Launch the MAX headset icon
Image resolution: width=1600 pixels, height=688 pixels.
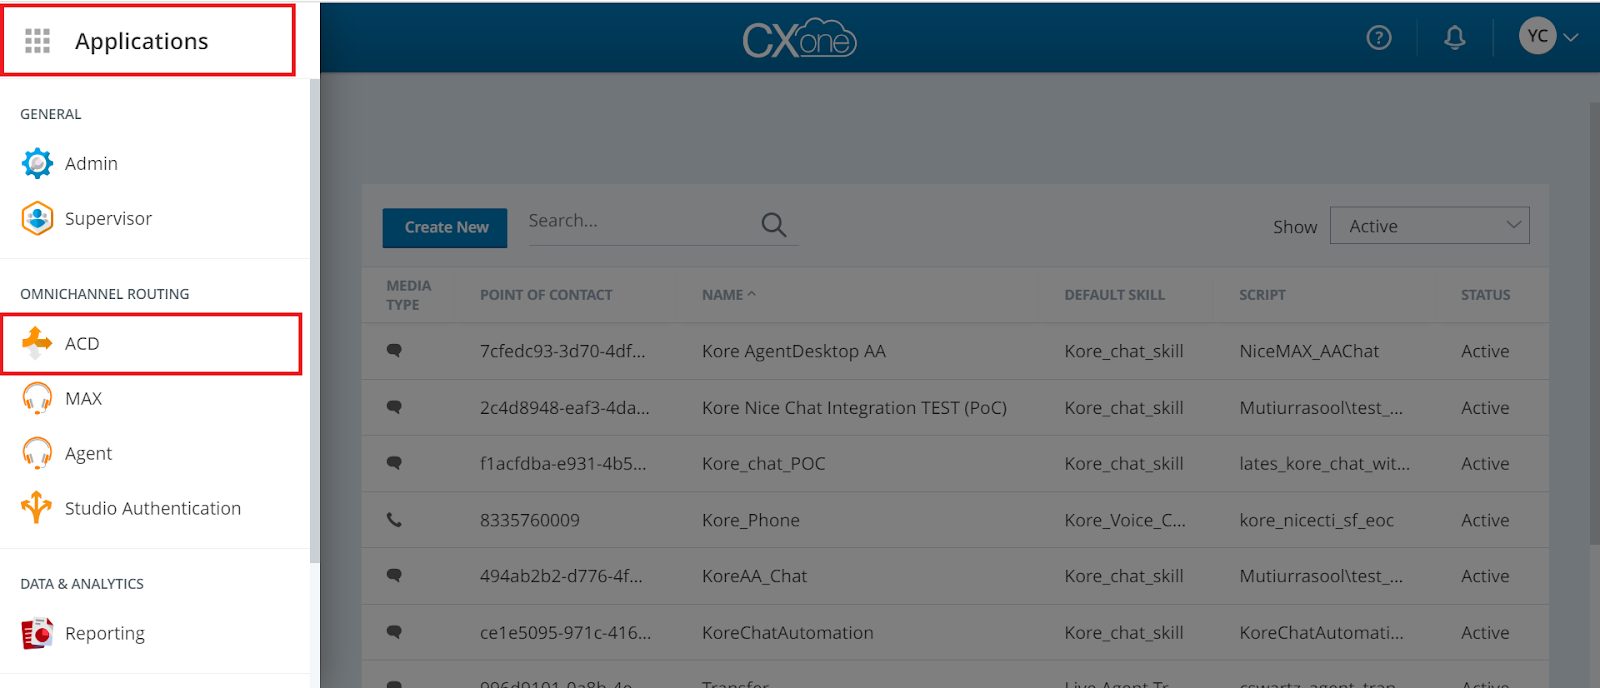click(x=37, y=398)
